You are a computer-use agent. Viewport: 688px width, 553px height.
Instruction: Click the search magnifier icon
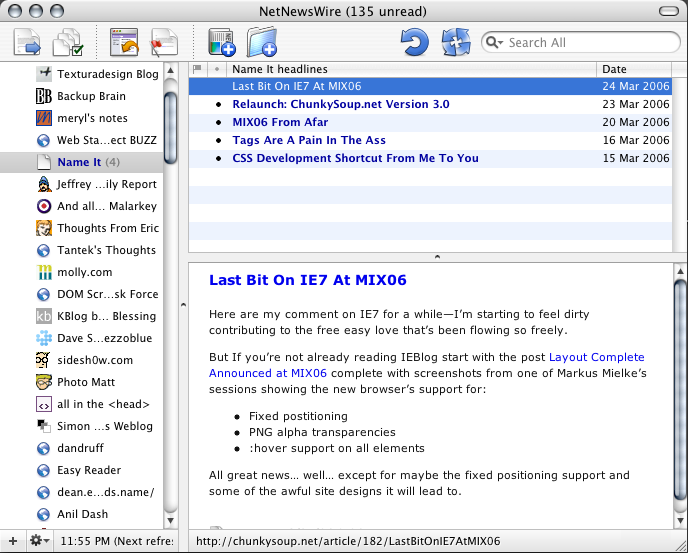[492, 43]
